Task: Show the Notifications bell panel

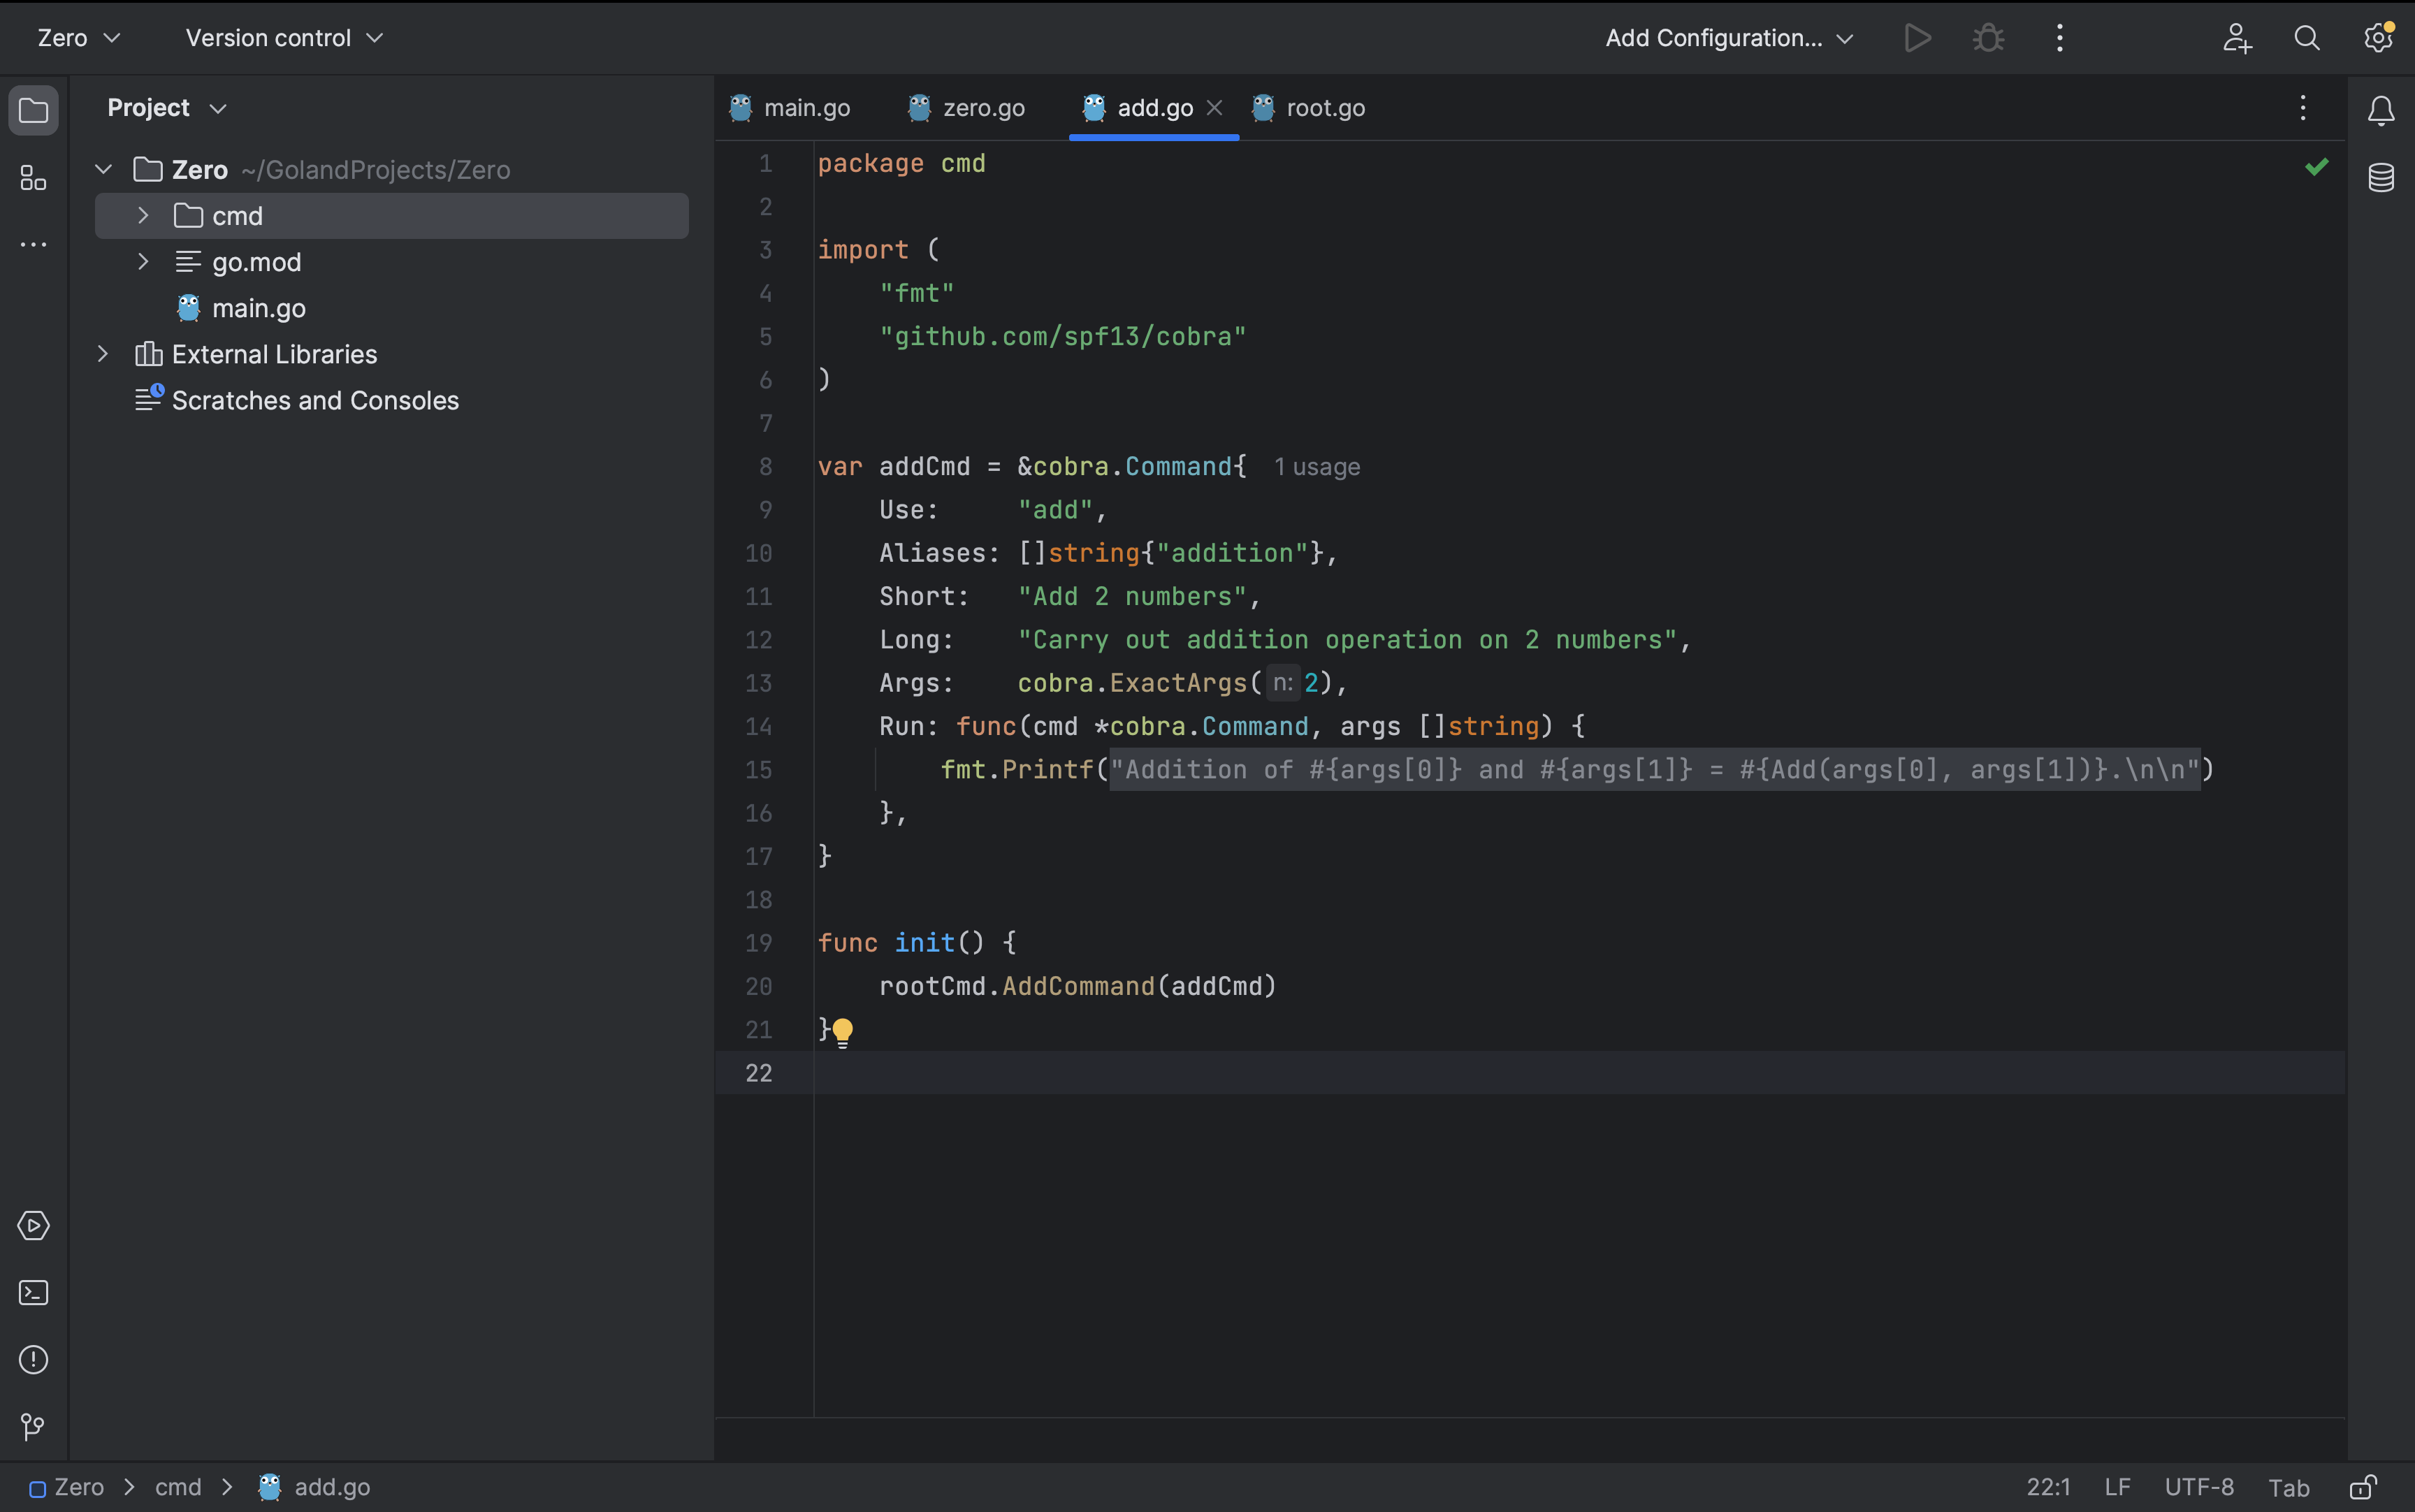Action: (x=2381, y=110)
